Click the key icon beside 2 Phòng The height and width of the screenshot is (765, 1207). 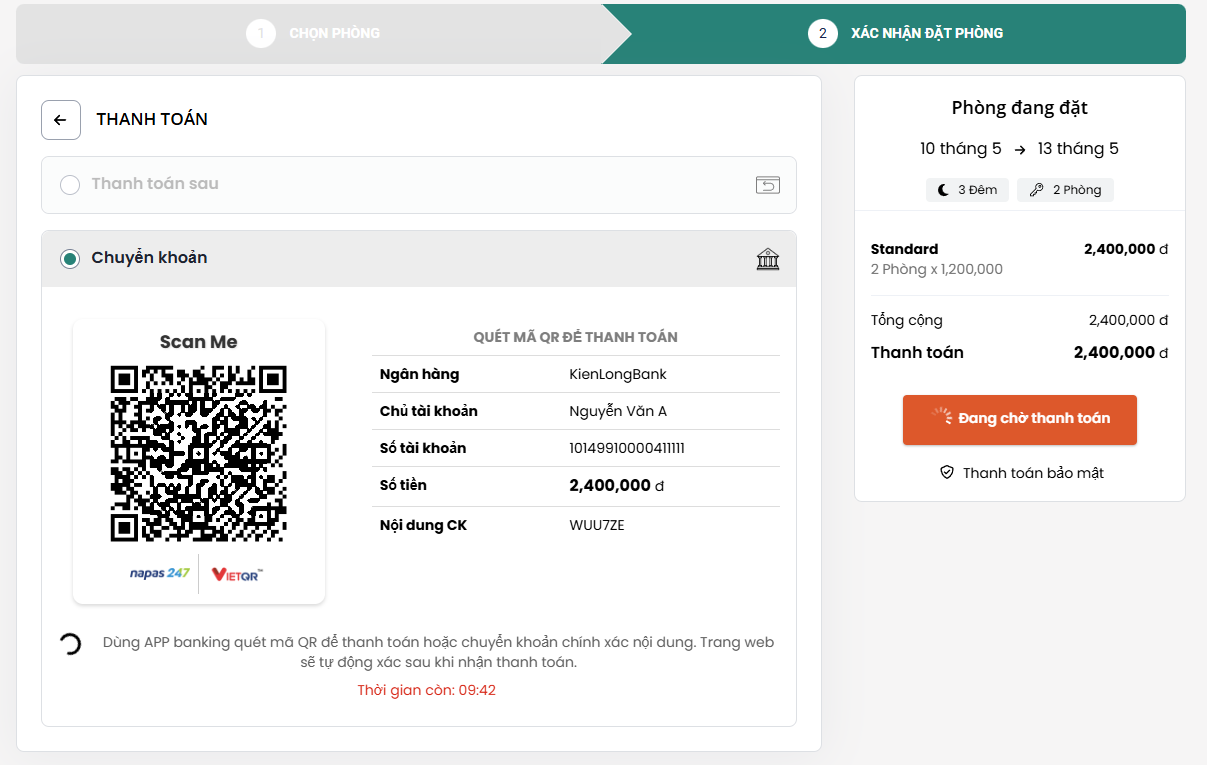[x=1036, y=190]
